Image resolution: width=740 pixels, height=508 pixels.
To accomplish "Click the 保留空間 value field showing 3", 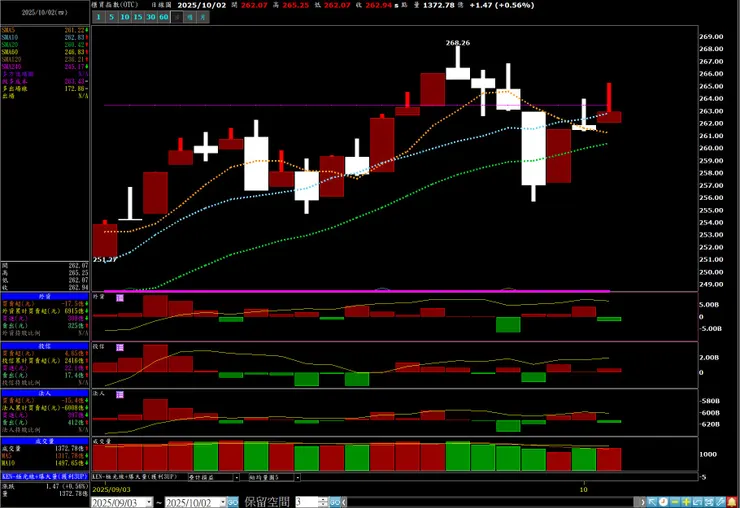I will 307,502.
